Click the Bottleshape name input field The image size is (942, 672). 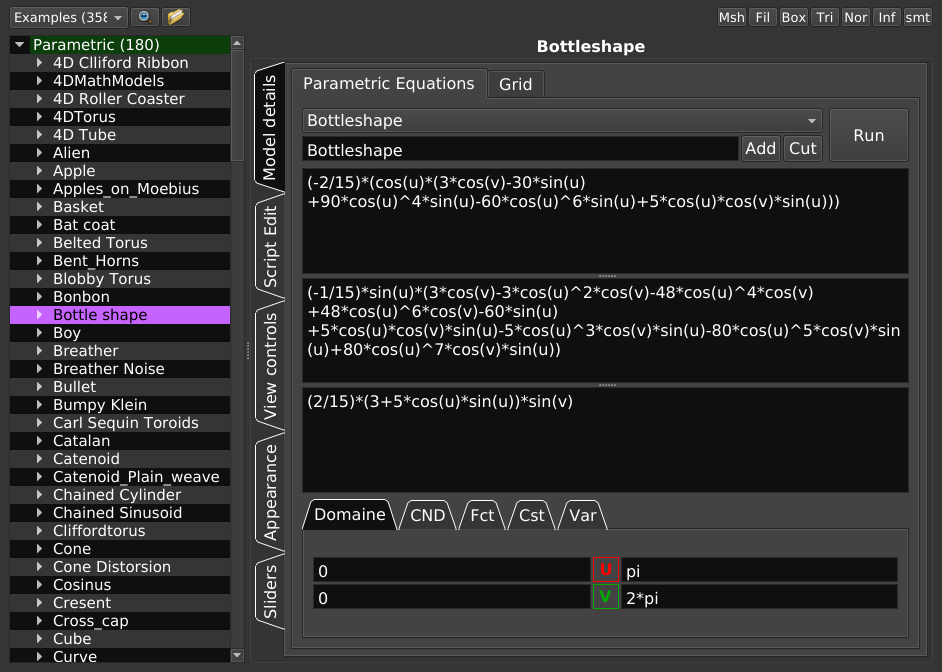(x=520, y=150)
